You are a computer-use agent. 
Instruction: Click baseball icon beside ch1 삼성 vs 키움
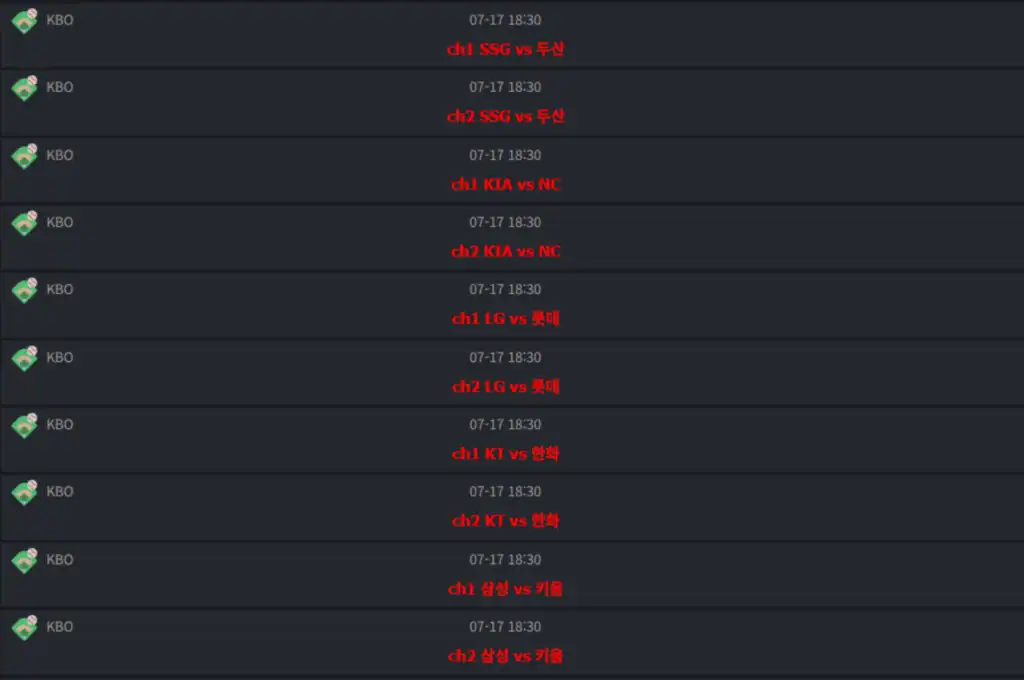tap(25, 560)
